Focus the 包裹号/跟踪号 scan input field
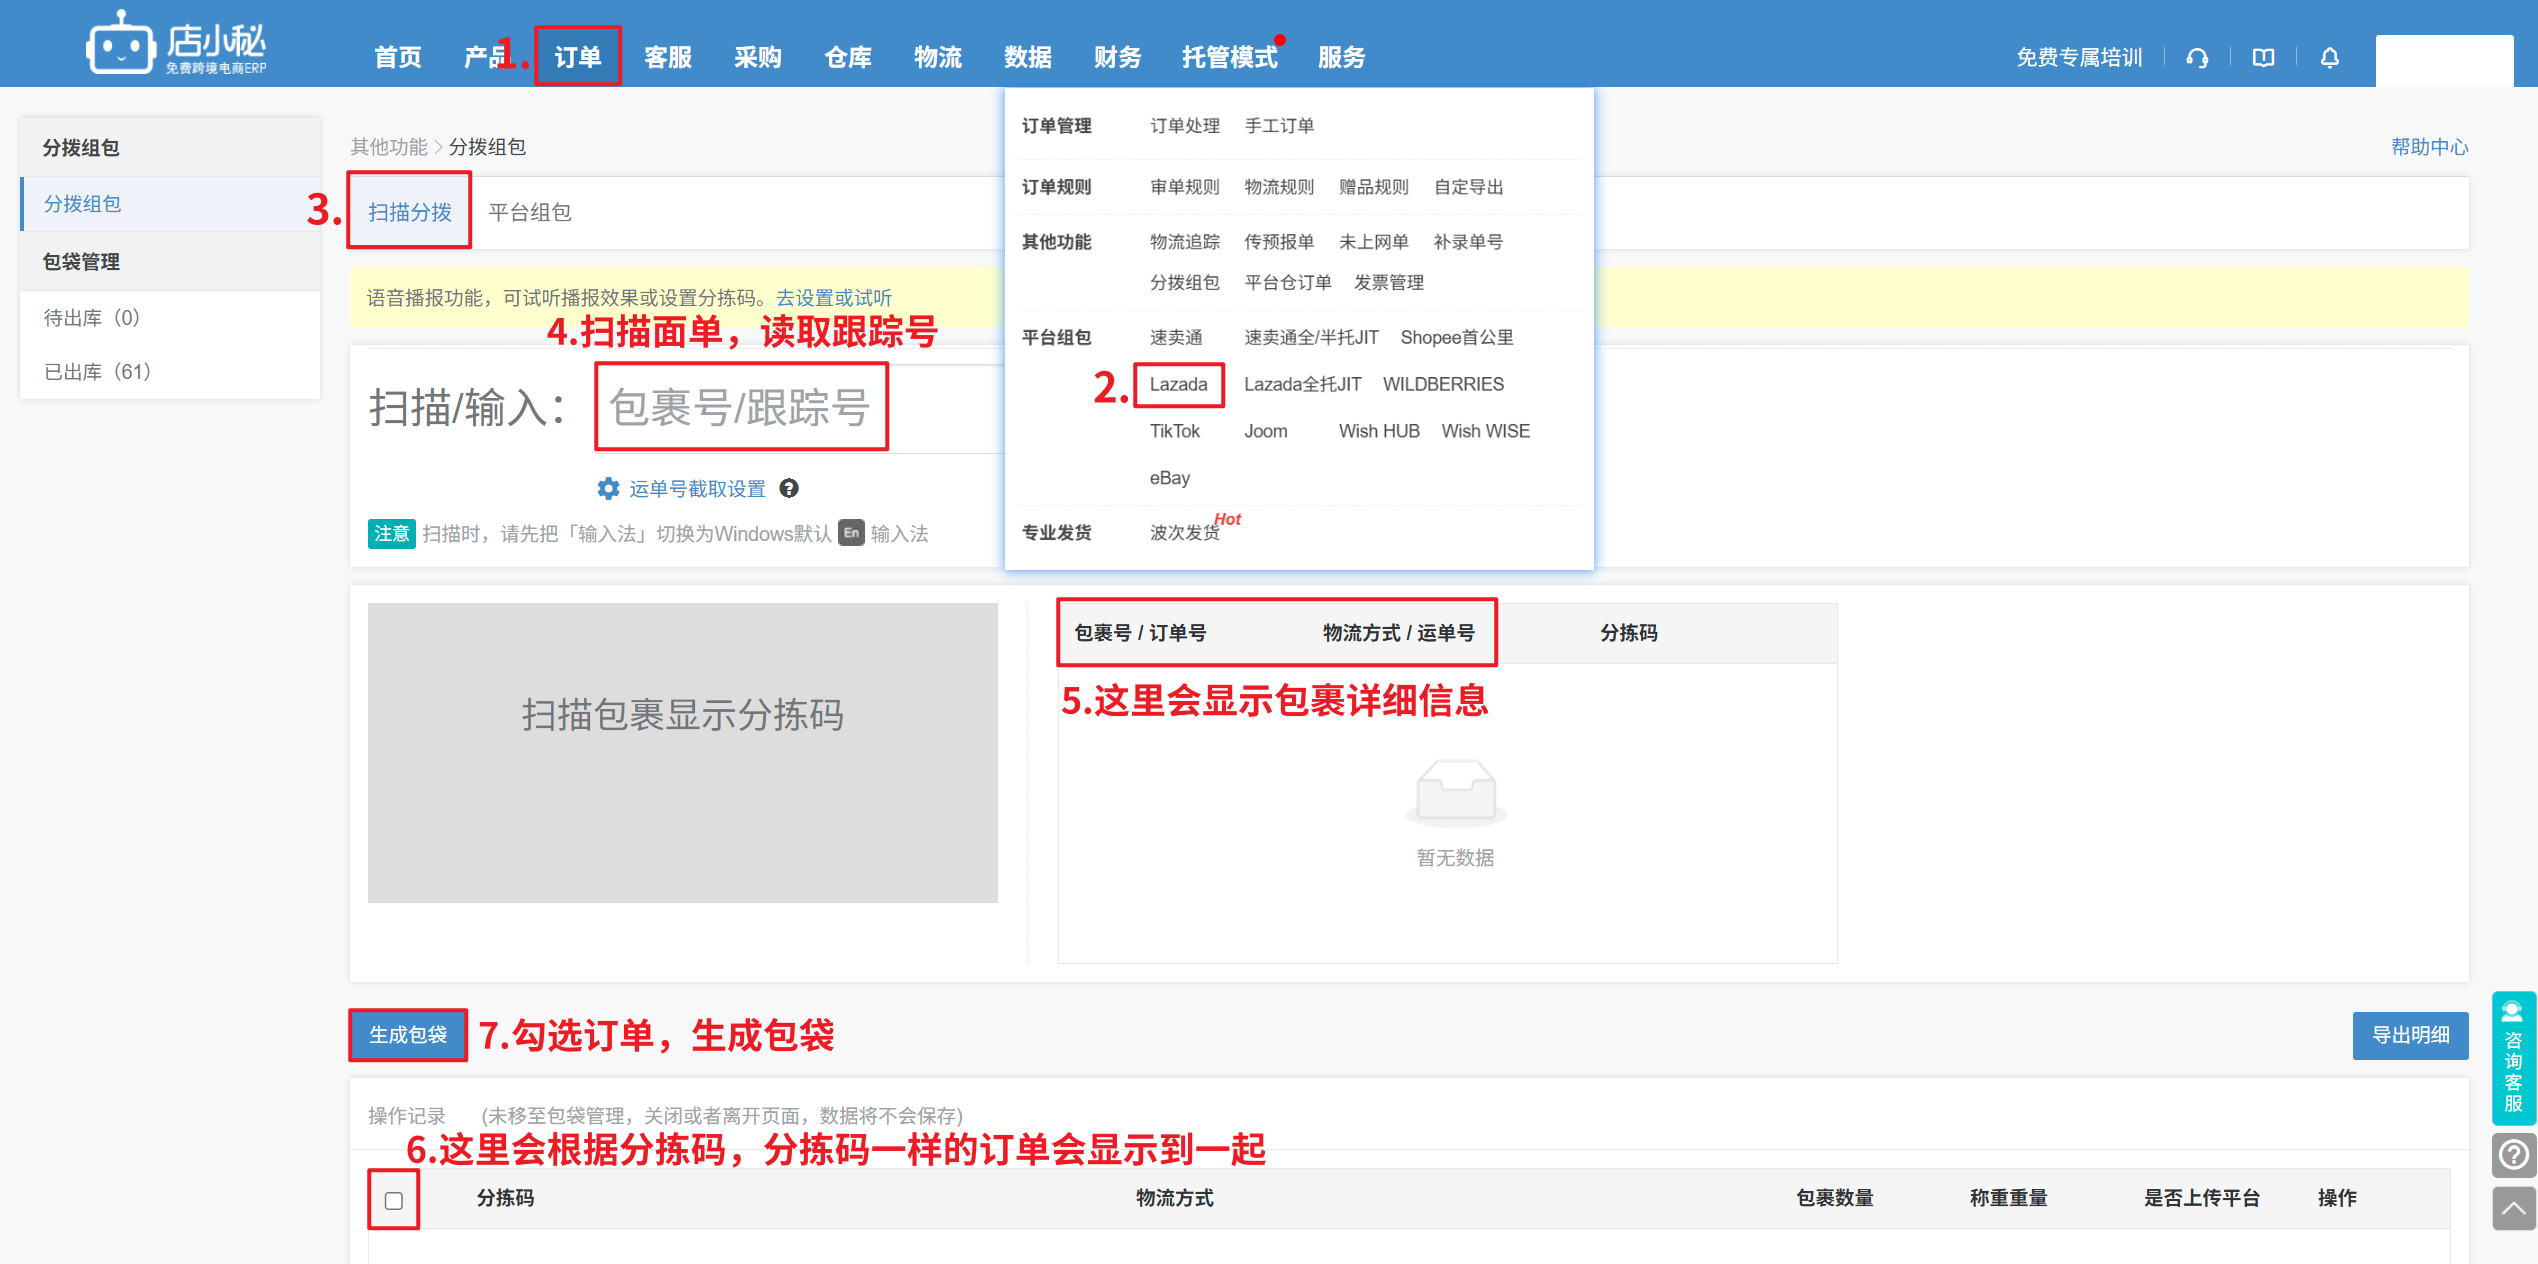The height and width of the screenshot is (1264, 2538). pos(740,408)
